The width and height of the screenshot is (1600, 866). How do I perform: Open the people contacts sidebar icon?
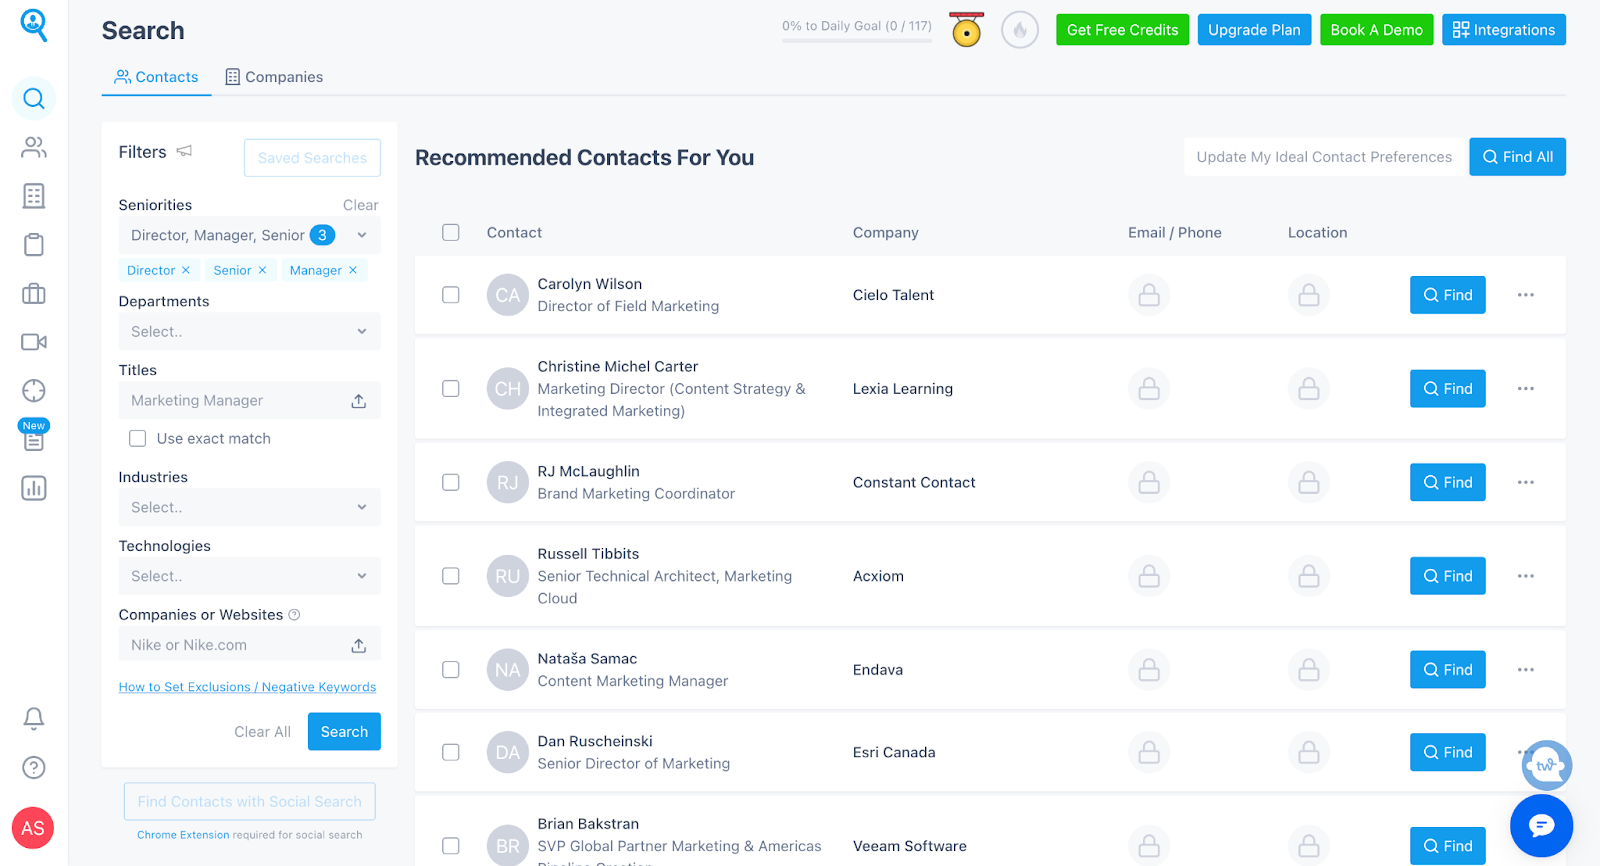pyautogui.click(x=34, y=147)
